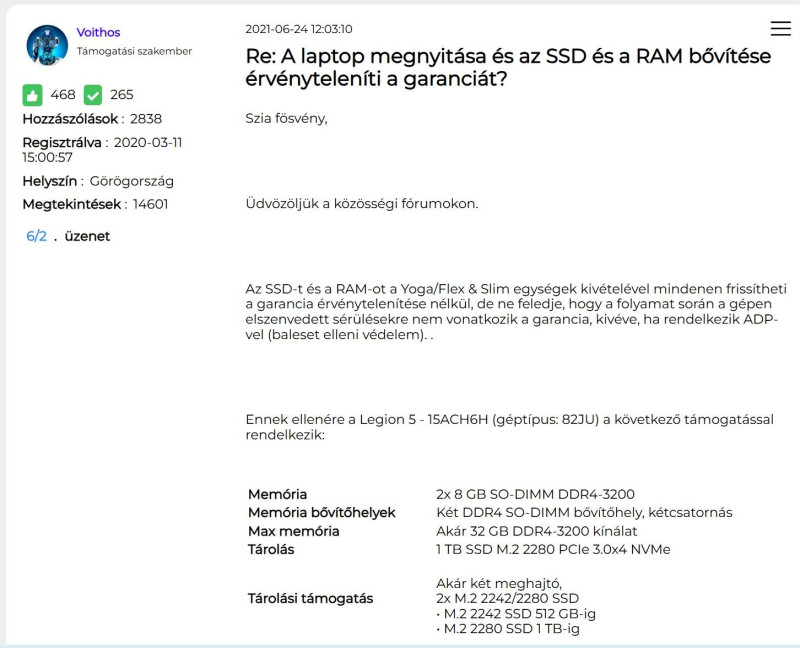
Task: Click the post timestamp 2021-06-24 12:03:10
Action: [298, 29]
